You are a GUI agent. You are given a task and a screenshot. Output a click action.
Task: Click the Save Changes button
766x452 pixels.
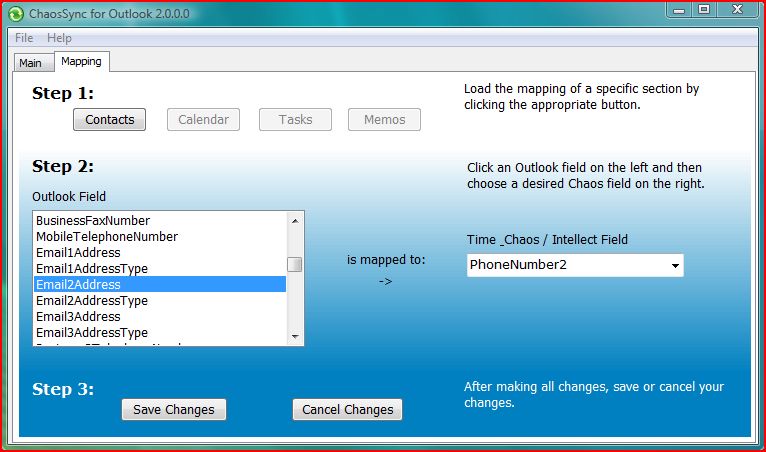174,409
